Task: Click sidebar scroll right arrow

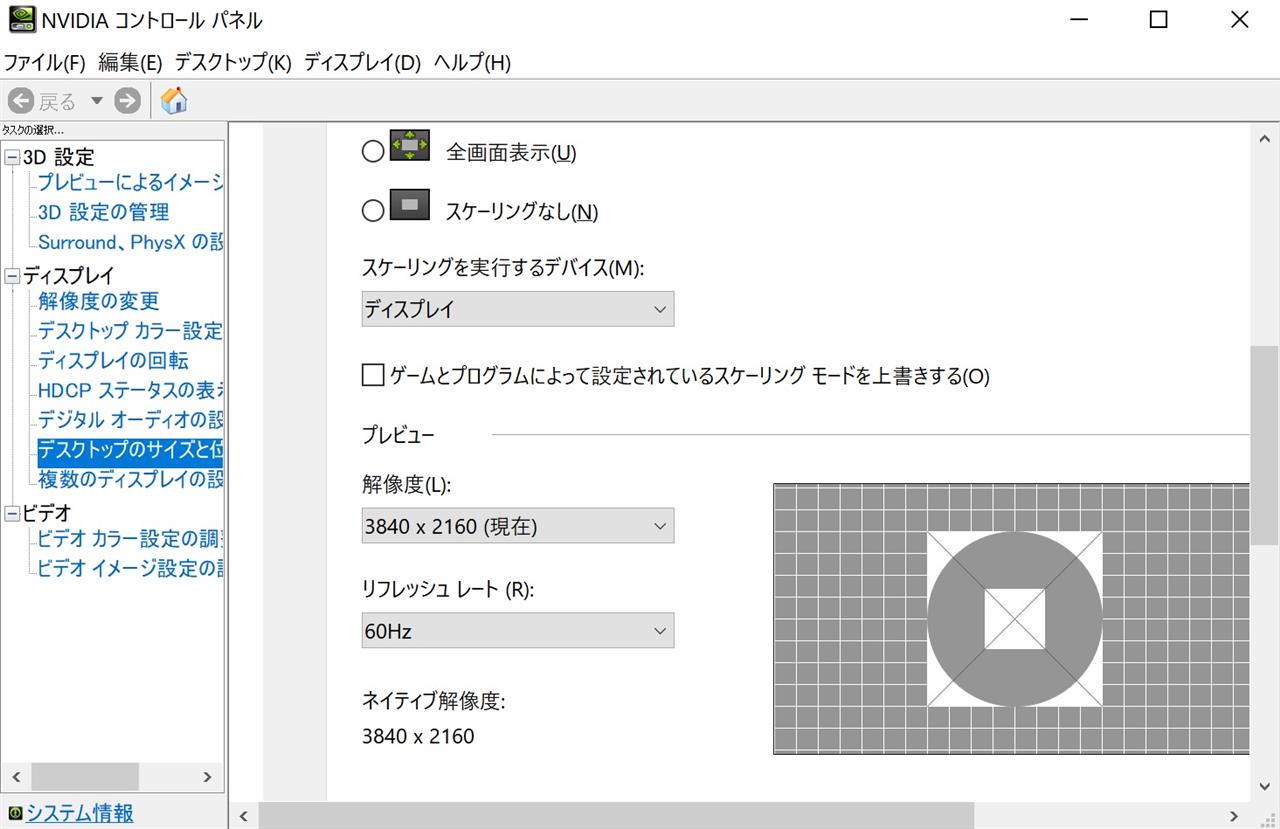Action: 207,777
